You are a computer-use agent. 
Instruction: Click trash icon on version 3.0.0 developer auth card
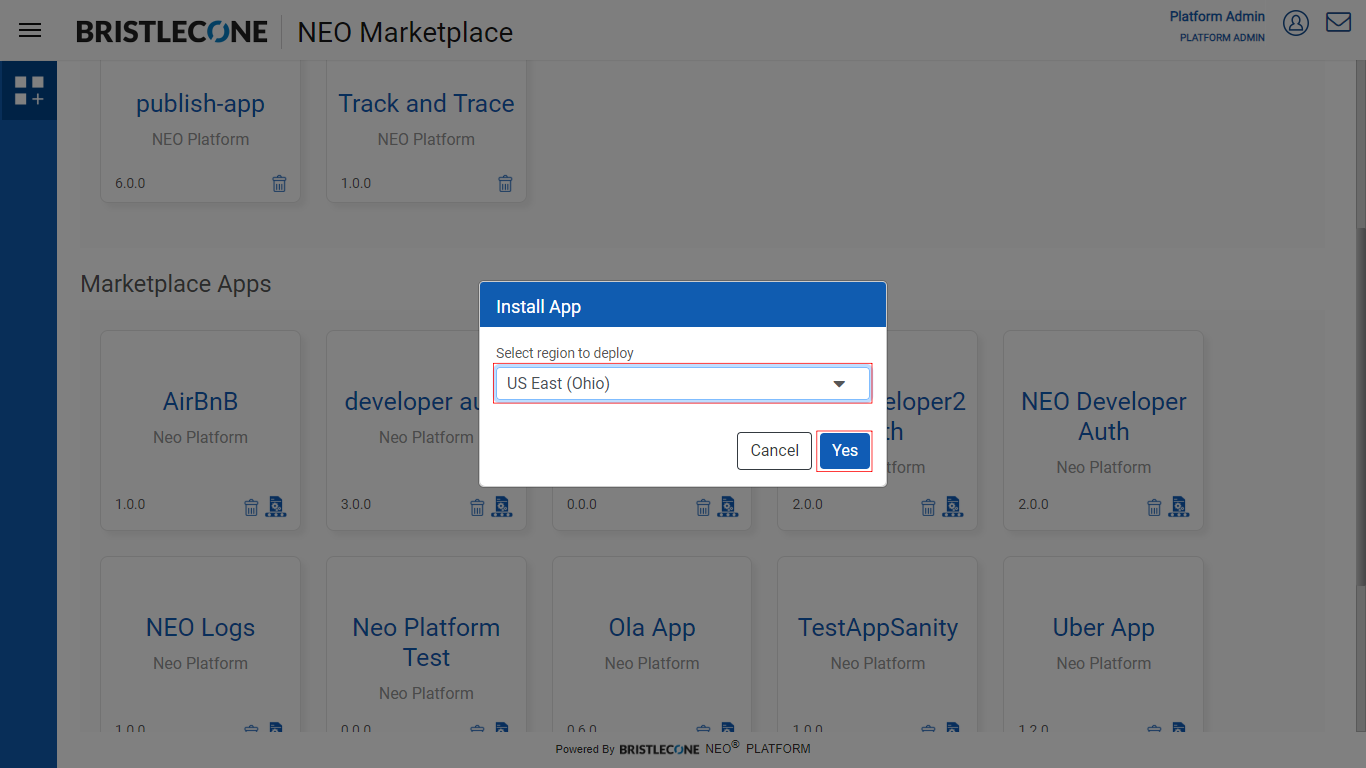[477, 507]
